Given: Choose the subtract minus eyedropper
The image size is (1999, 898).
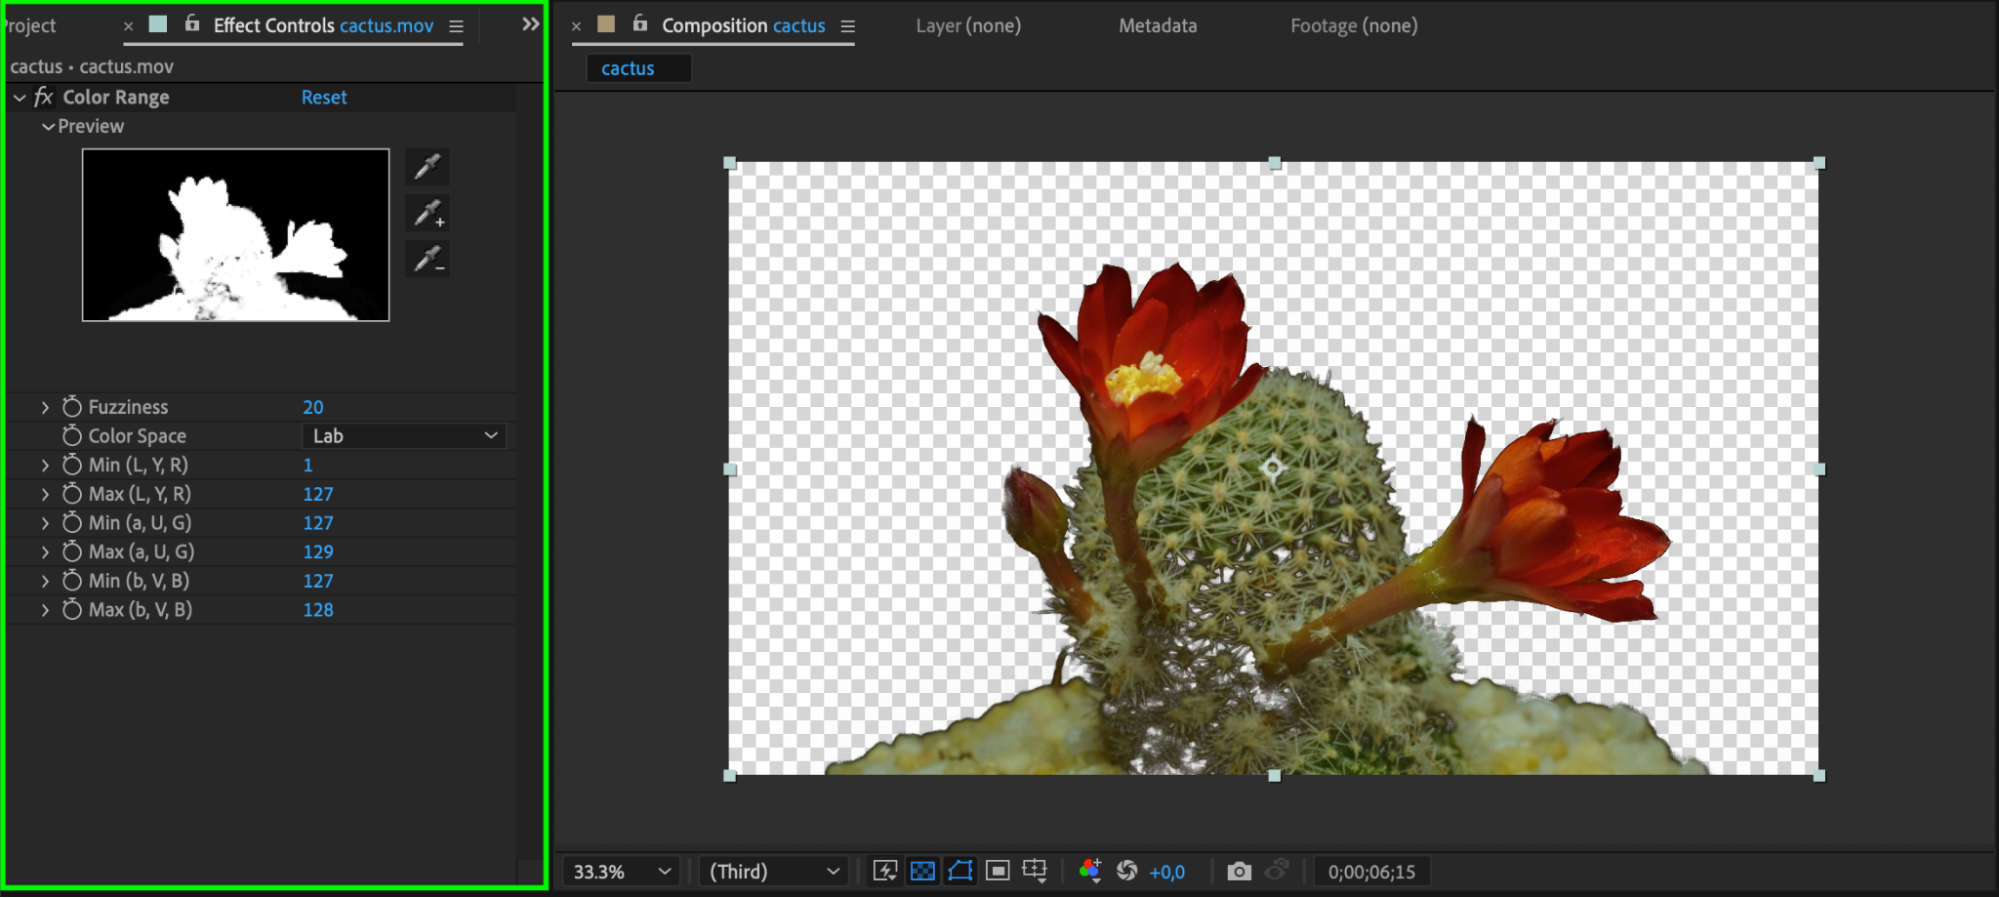Looking at the screenshot, I should coord(428,259).
